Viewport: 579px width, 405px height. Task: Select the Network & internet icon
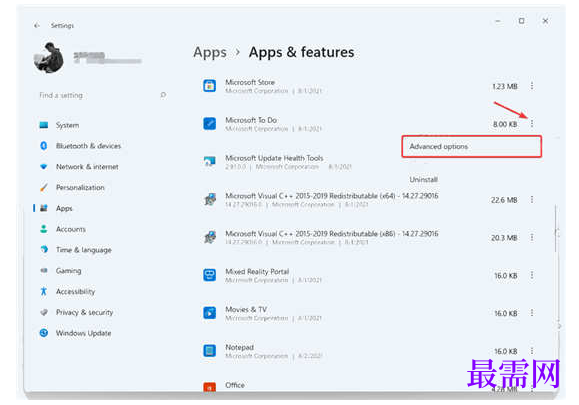[44, 167]
